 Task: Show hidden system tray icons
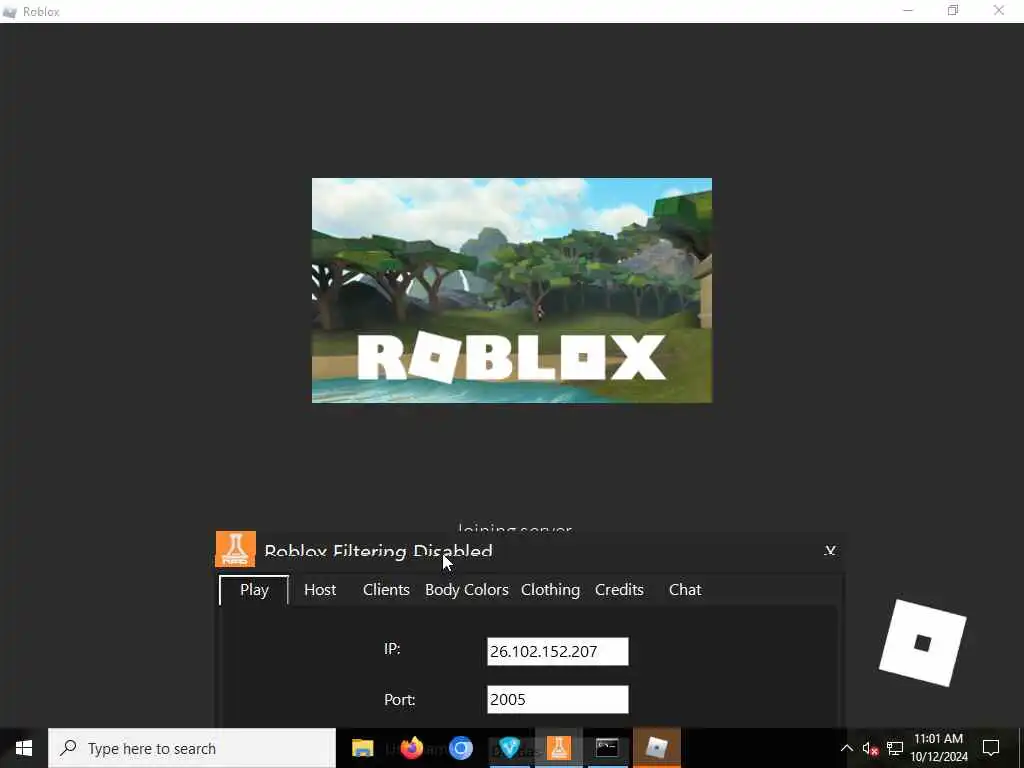846,748
